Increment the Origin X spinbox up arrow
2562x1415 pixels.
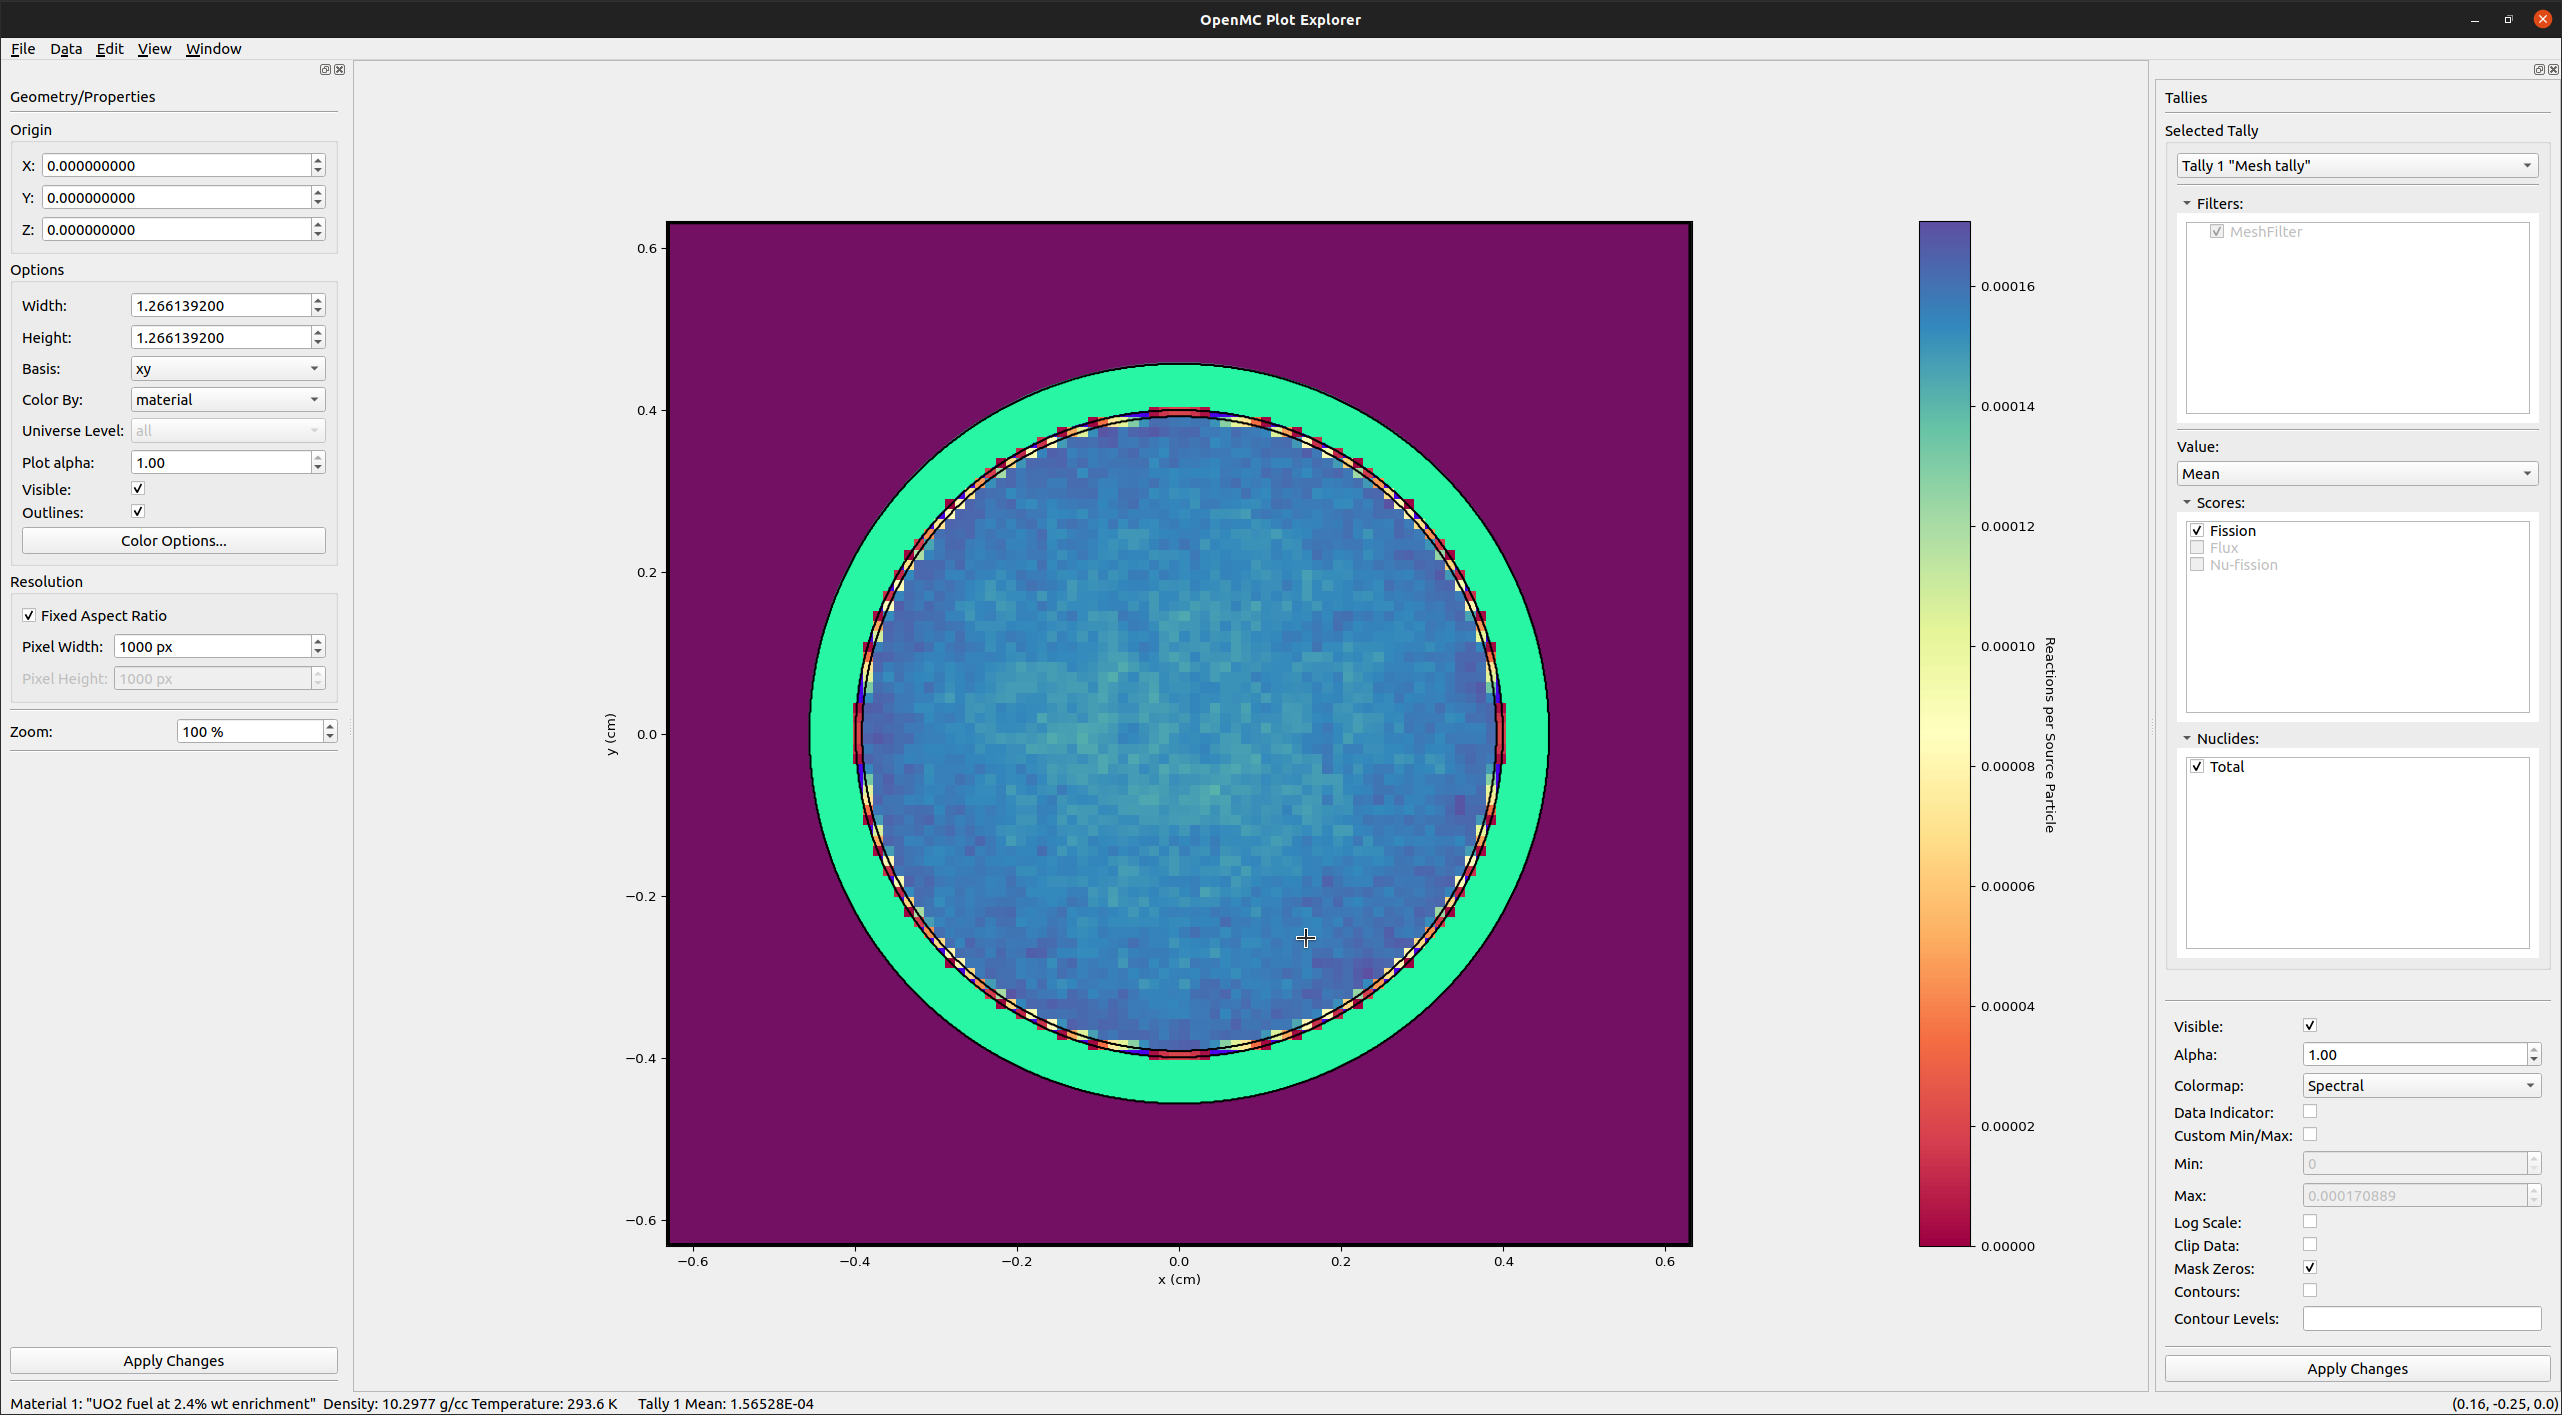[x=318, y=160]
